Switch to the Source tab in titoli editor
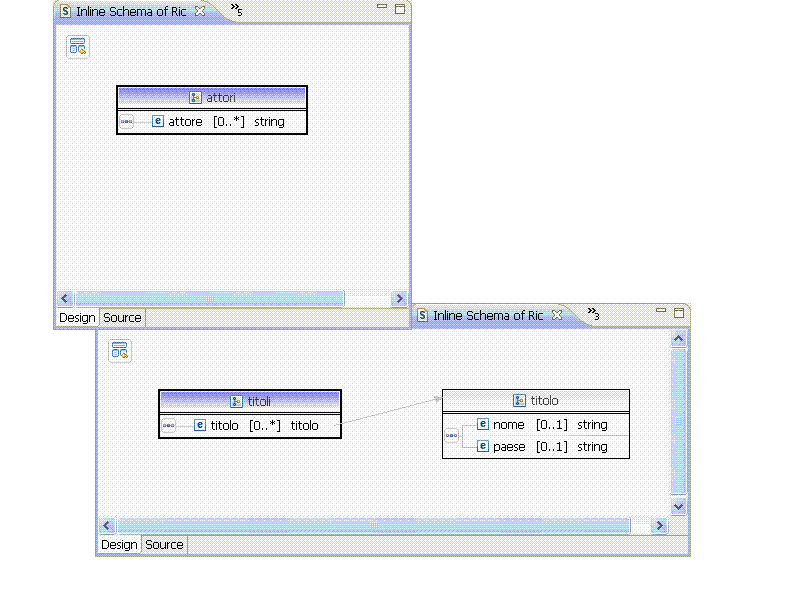The height and width of the screenshot is (610, 800). pos(164,545)
